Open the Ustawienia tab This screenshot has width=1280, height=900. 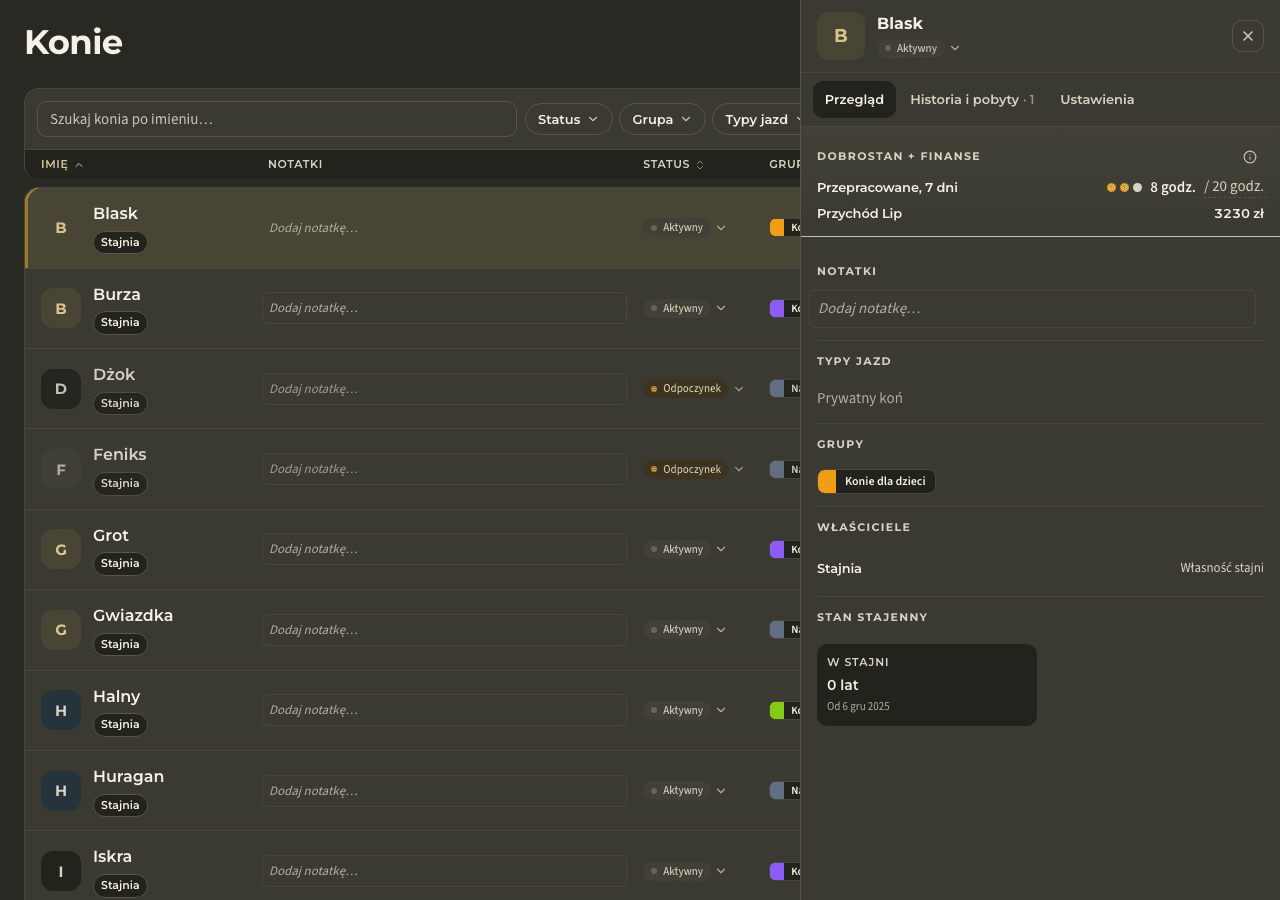[x=1097, y=99]
